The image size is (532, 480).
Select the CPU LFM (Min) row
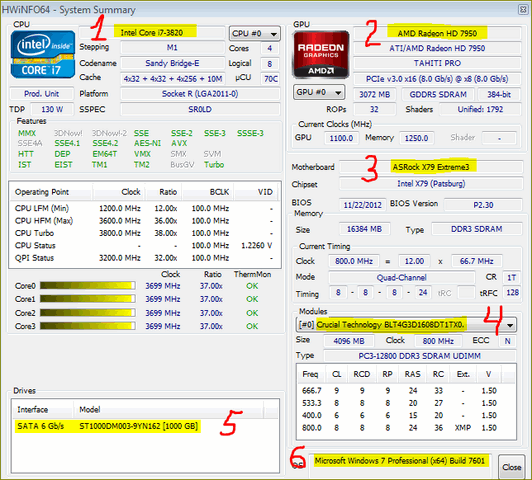pyautogui.click(x=145, y=208)
